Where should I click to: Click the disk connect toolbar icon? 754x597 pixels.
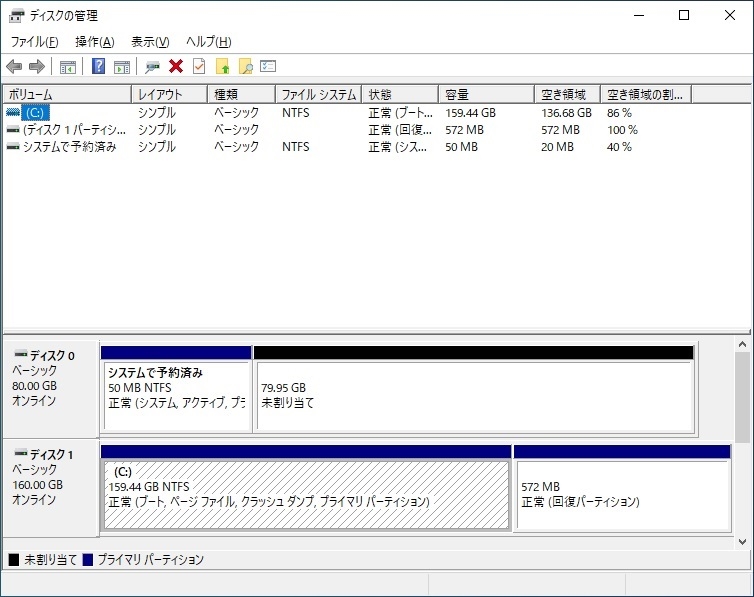(152, 67)
